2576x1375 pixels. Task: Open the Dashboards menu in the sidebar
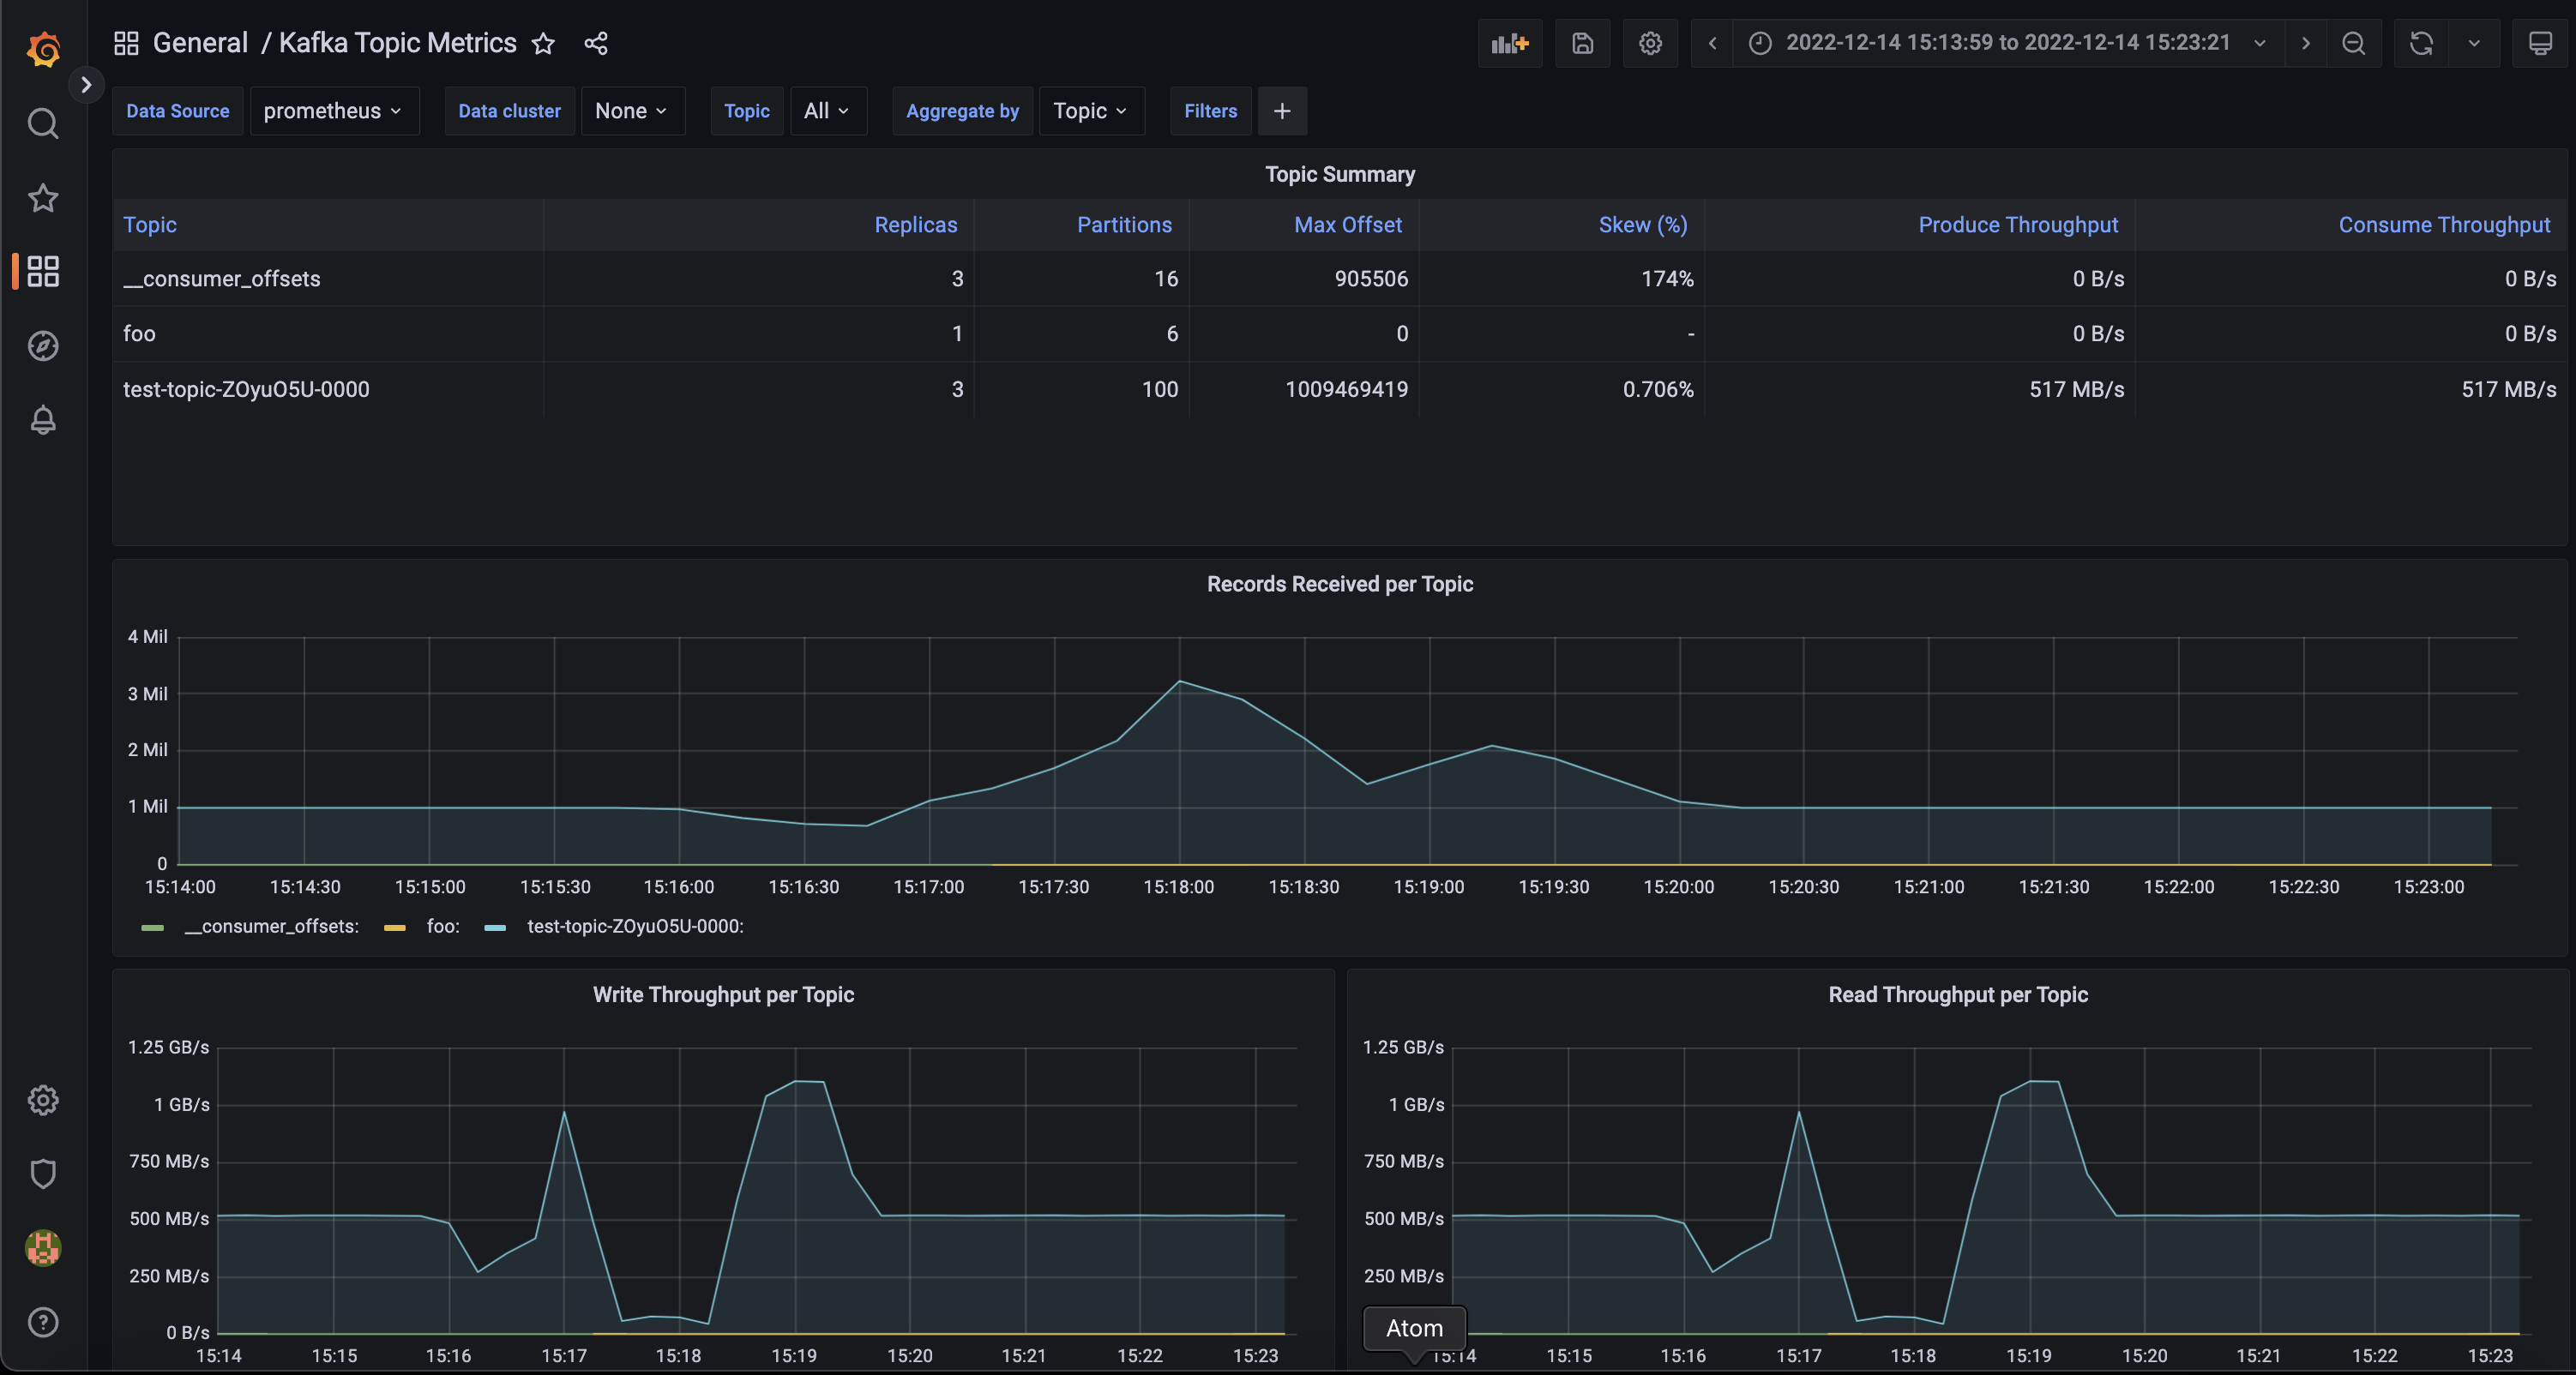pos(43,271)
